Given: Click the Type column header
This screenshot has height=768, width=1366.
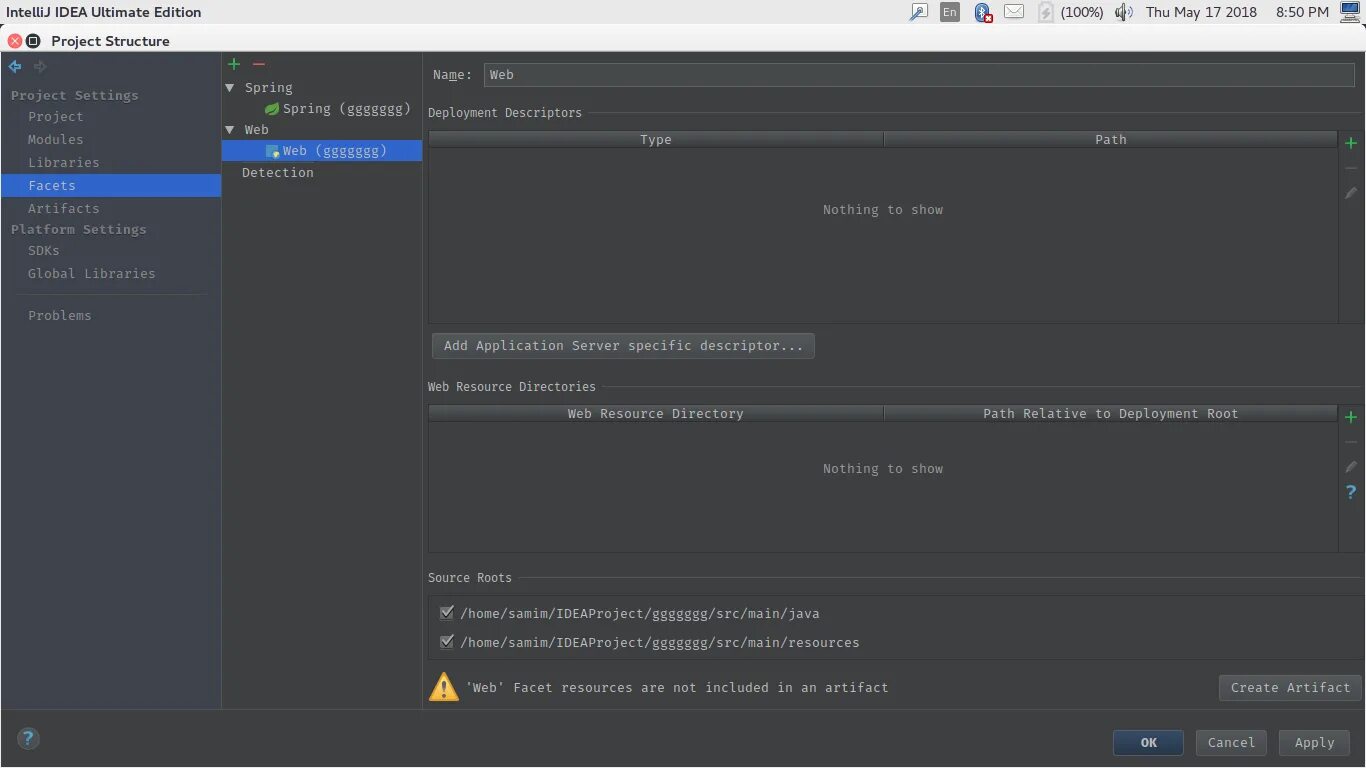Looking at the screenshot, I should 656,140.
